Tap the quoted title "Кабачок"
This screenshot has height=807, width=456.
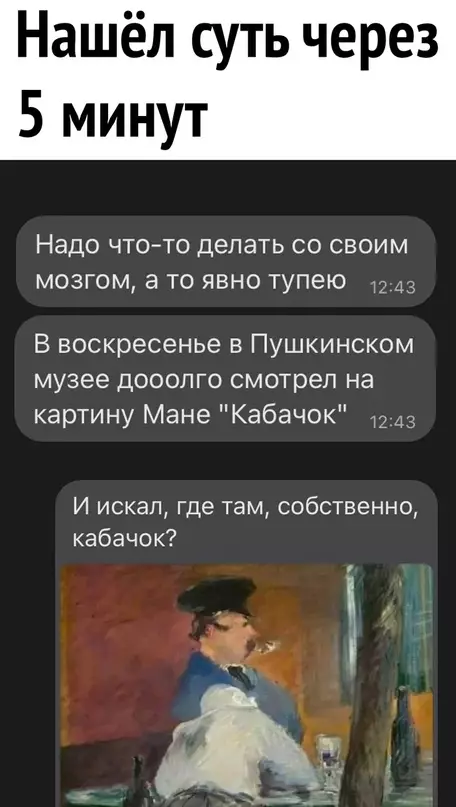tap(287, 412)
